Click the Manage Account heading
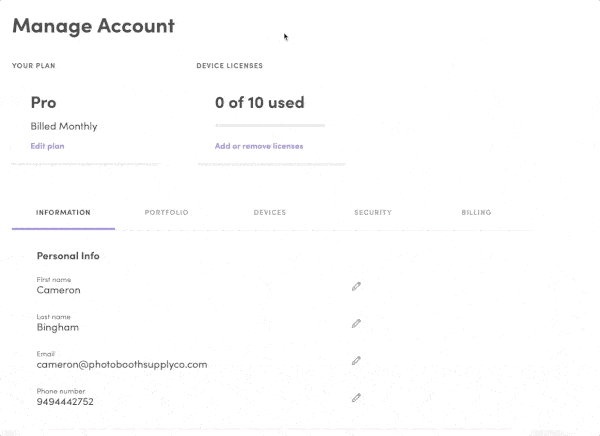 point(94,26)
